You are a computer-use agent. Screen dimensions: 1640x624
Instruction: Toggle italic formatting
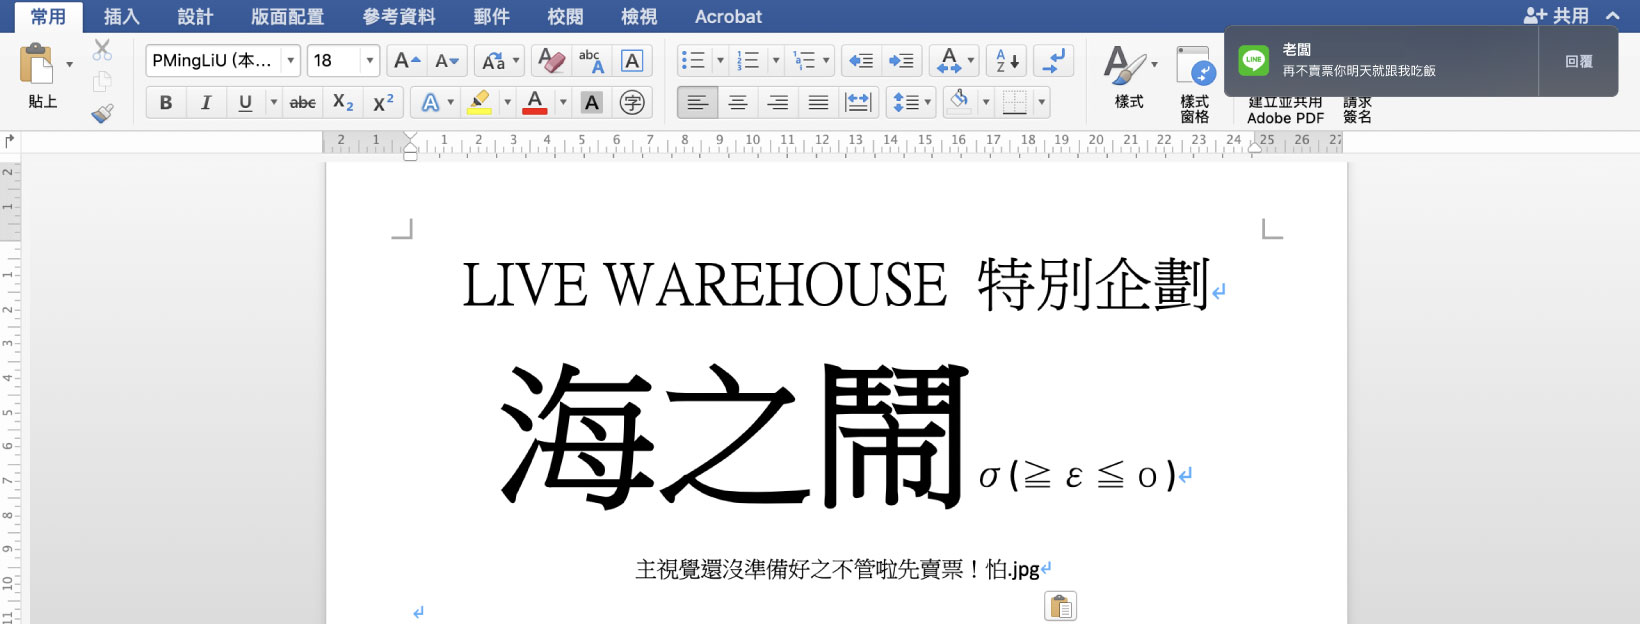pos(206,102)
